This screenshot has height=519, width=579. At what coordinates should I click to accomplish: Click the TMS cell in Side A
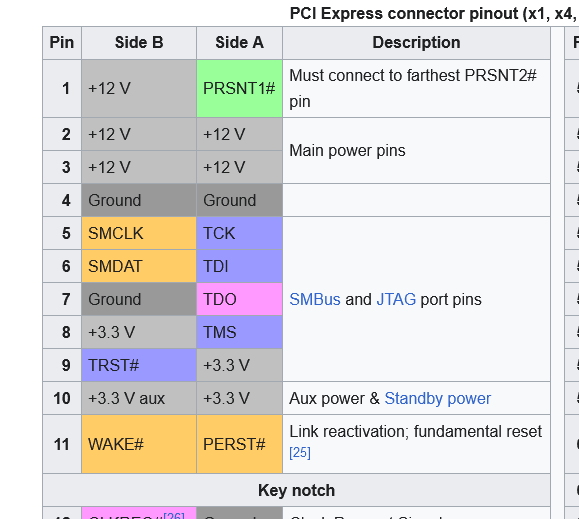tap(239, 332)
